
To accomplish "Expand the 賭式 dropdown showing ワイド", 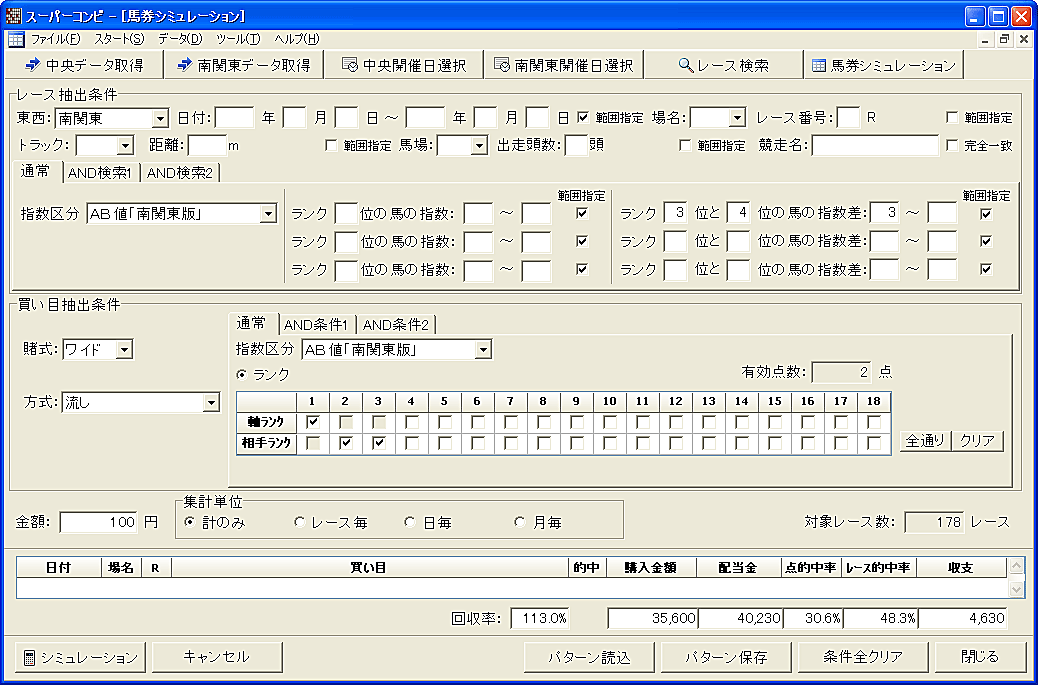I will (x=125, y=350).
